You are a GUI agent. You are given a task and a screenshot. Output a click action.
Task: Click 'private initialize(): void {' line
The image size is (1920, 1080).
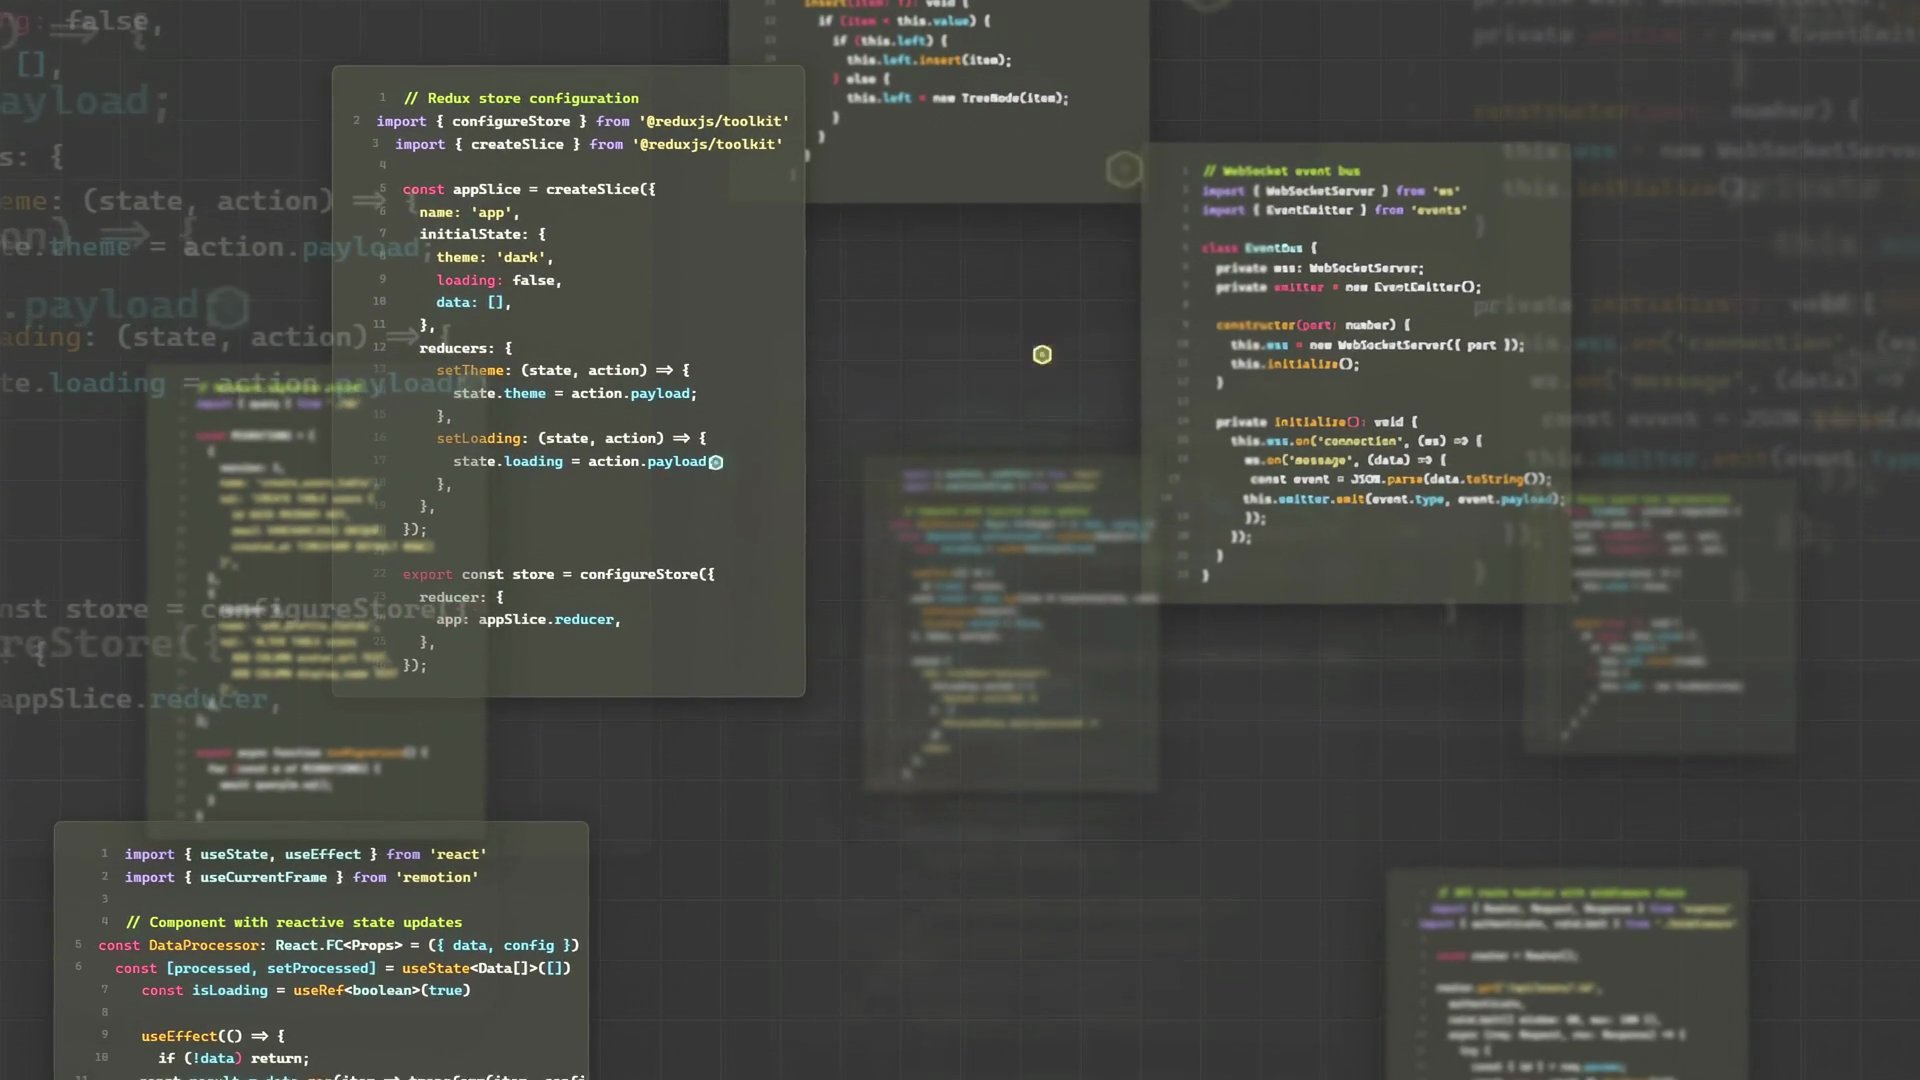click(x=1317, y=422)
